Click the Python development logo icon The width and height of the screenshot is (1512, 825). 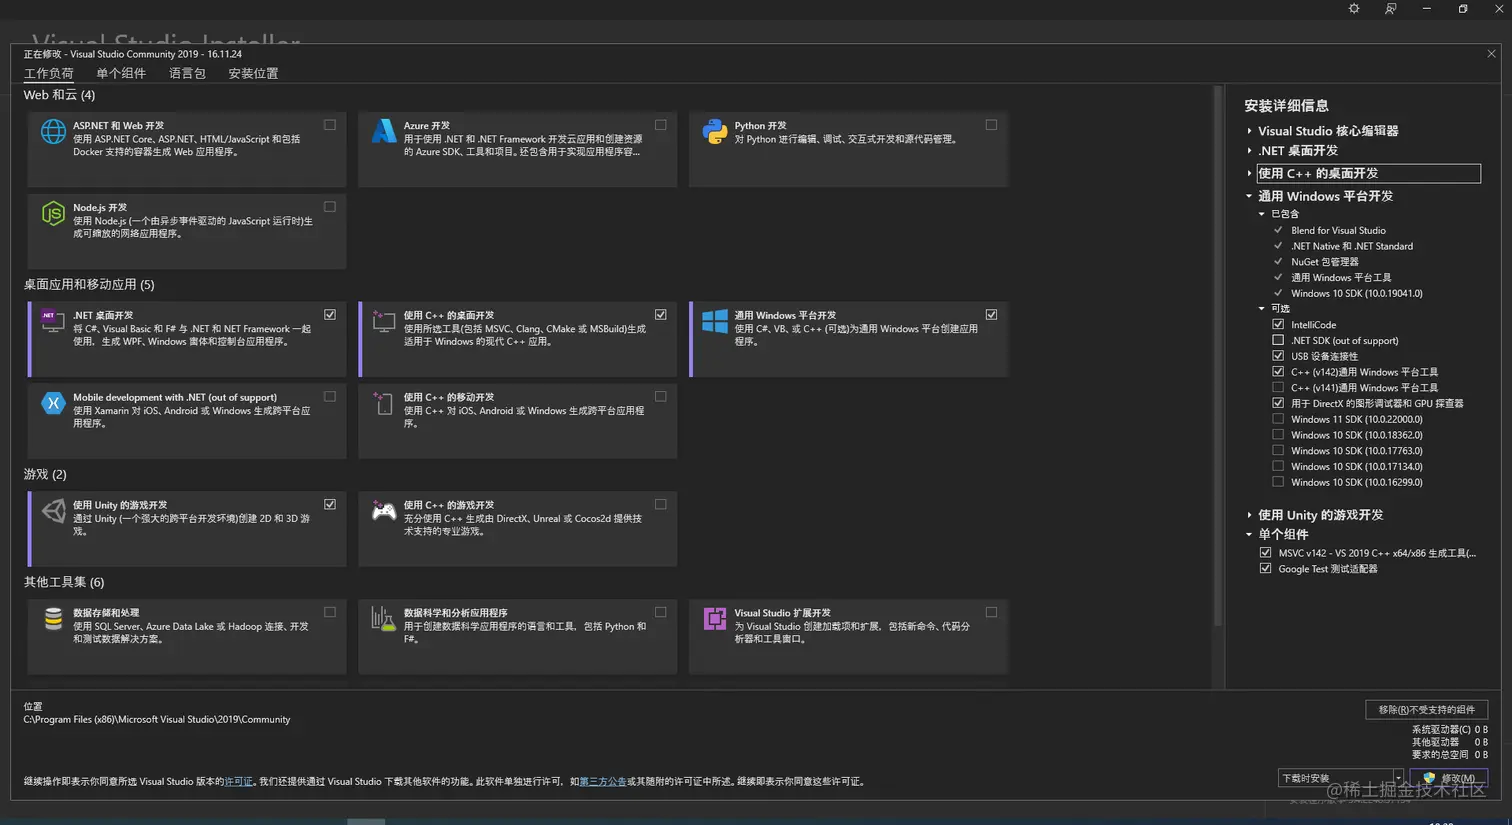coord(715,131)
